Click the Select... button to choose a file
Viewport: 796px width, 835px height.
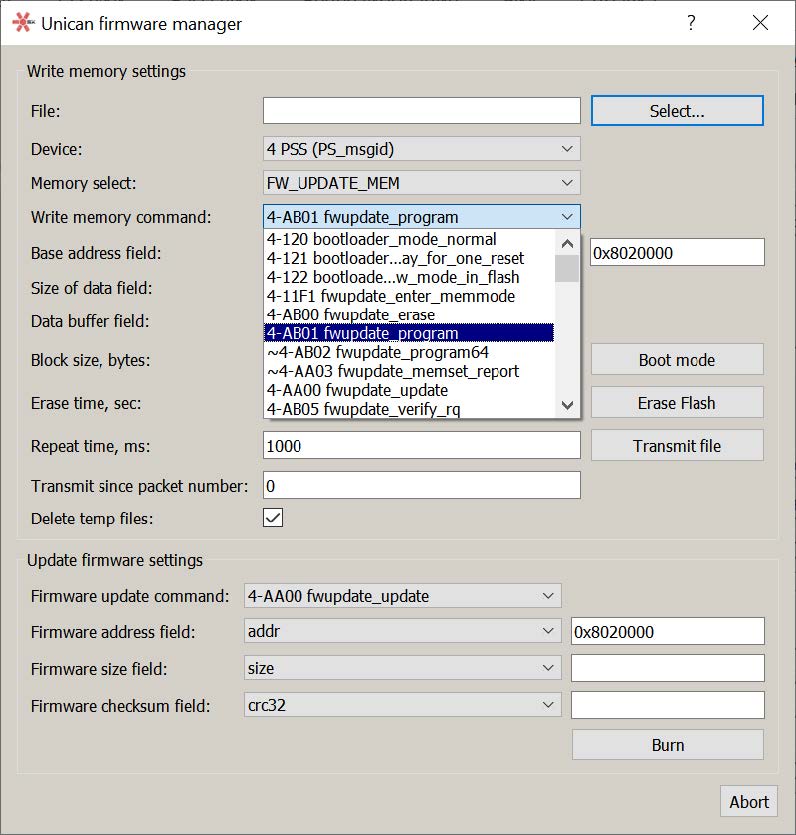click(677, 110)
